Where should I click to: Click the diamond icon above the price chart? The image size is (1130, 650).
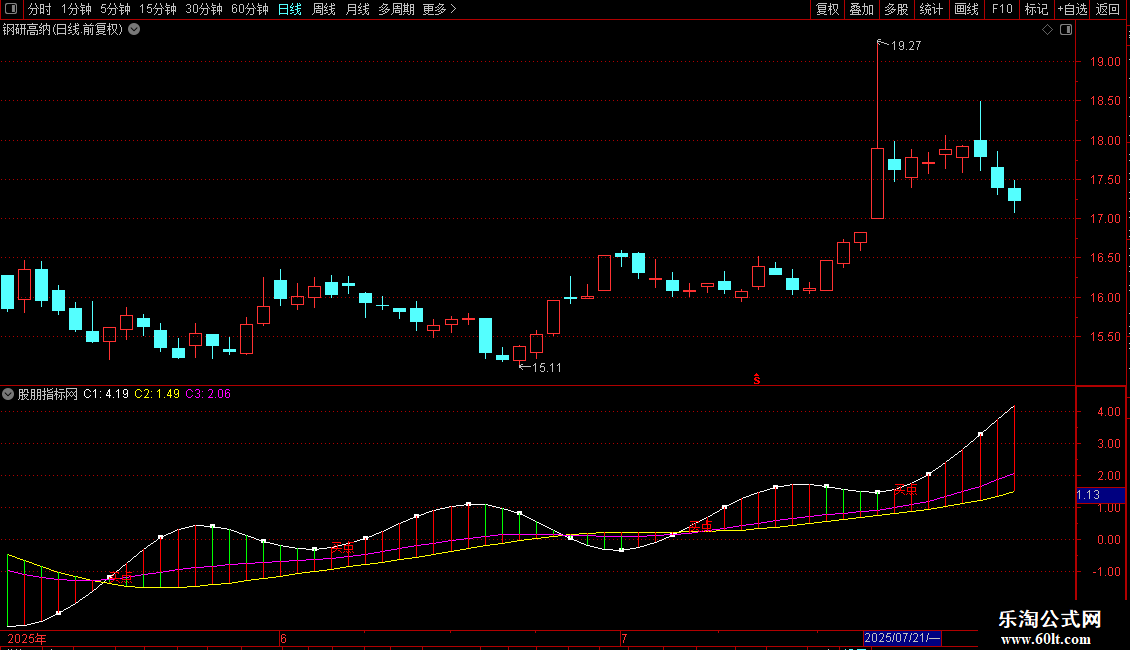(x=1048, y=30)
